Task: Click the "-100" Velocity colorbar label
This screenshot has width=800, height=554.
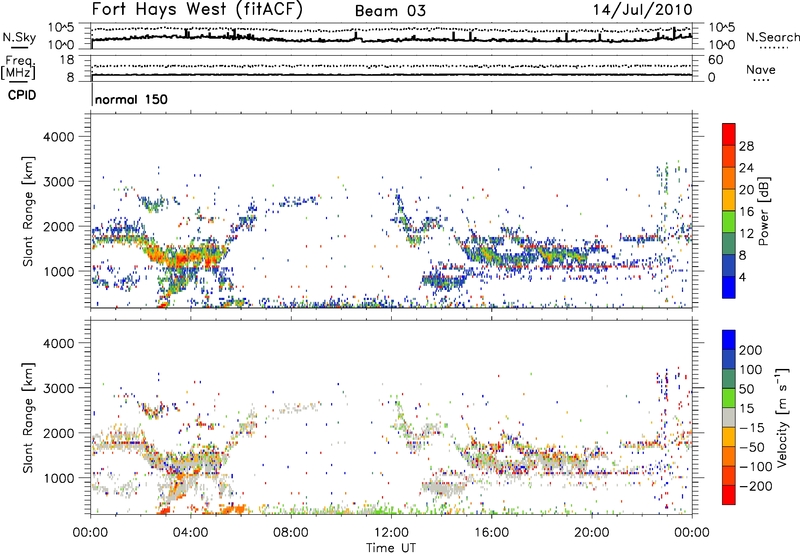Action: pyautogui.click(x=756, y=466)
